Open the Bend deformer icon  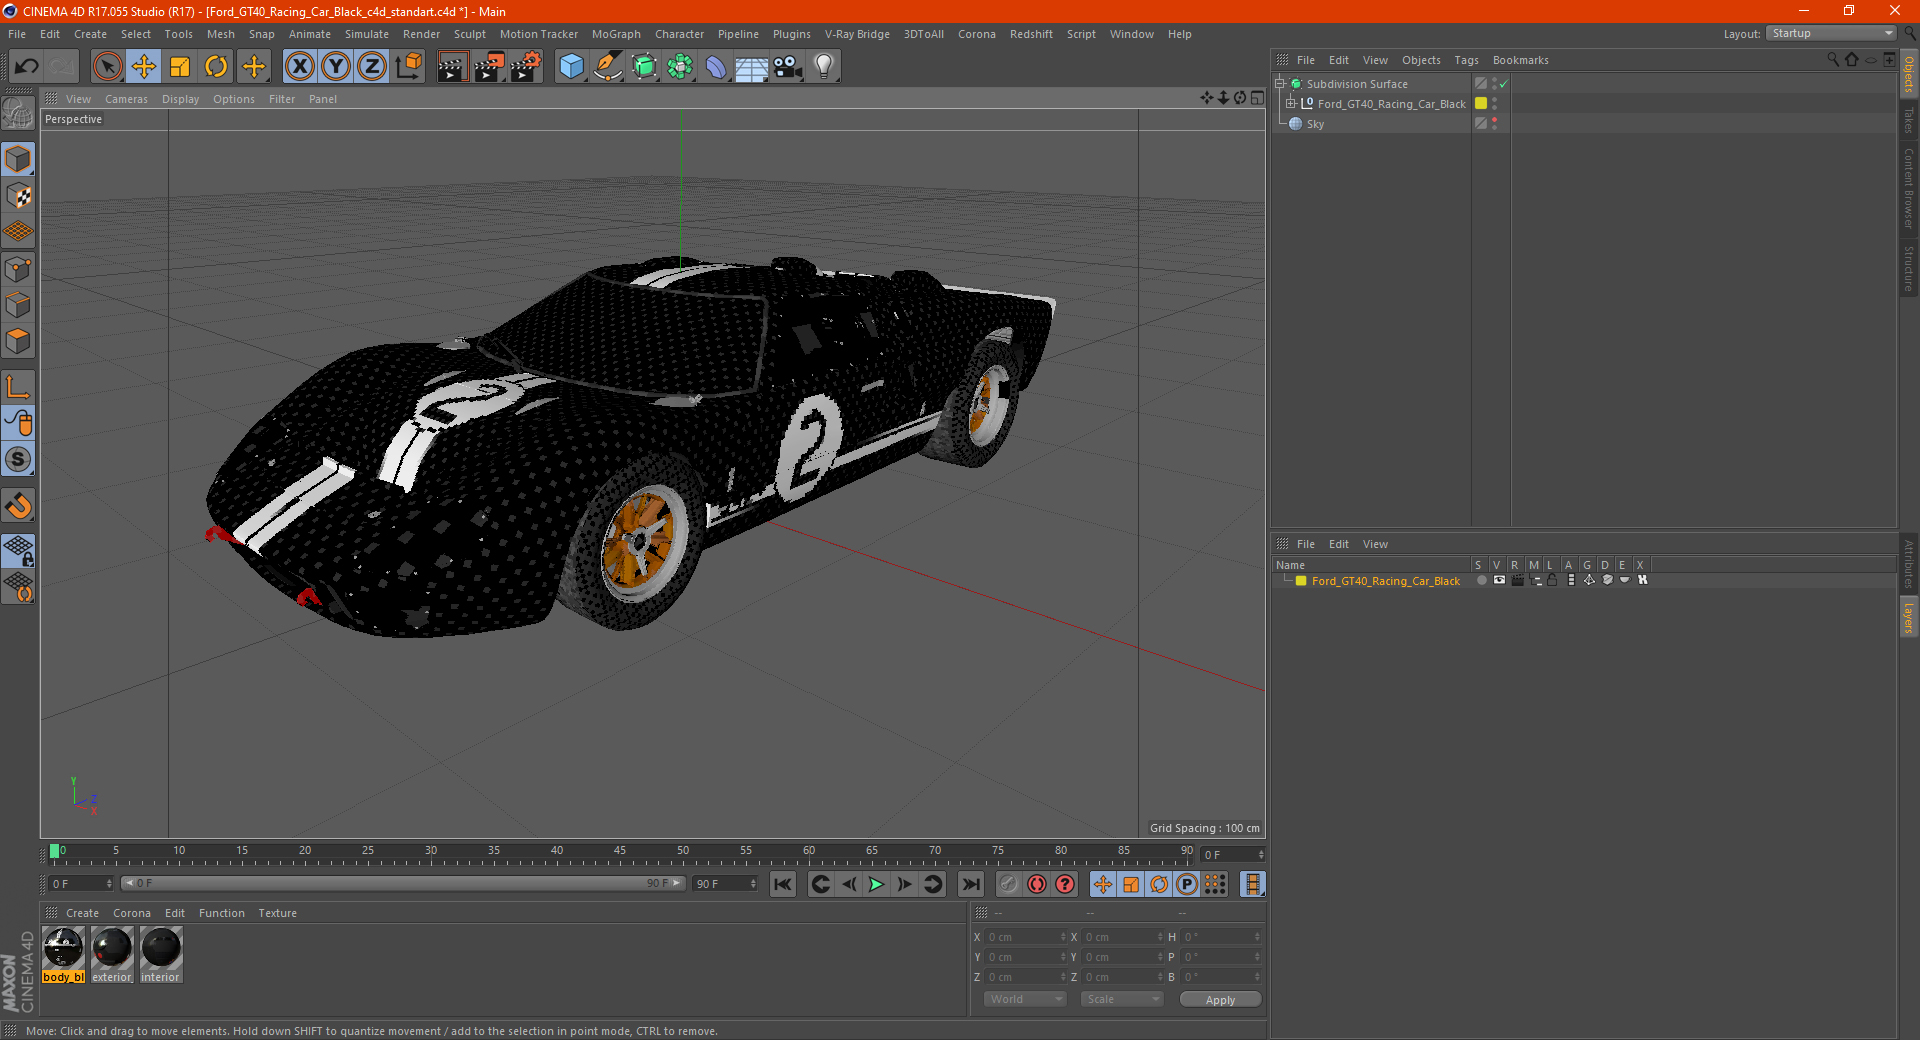[x=716, y=67]
